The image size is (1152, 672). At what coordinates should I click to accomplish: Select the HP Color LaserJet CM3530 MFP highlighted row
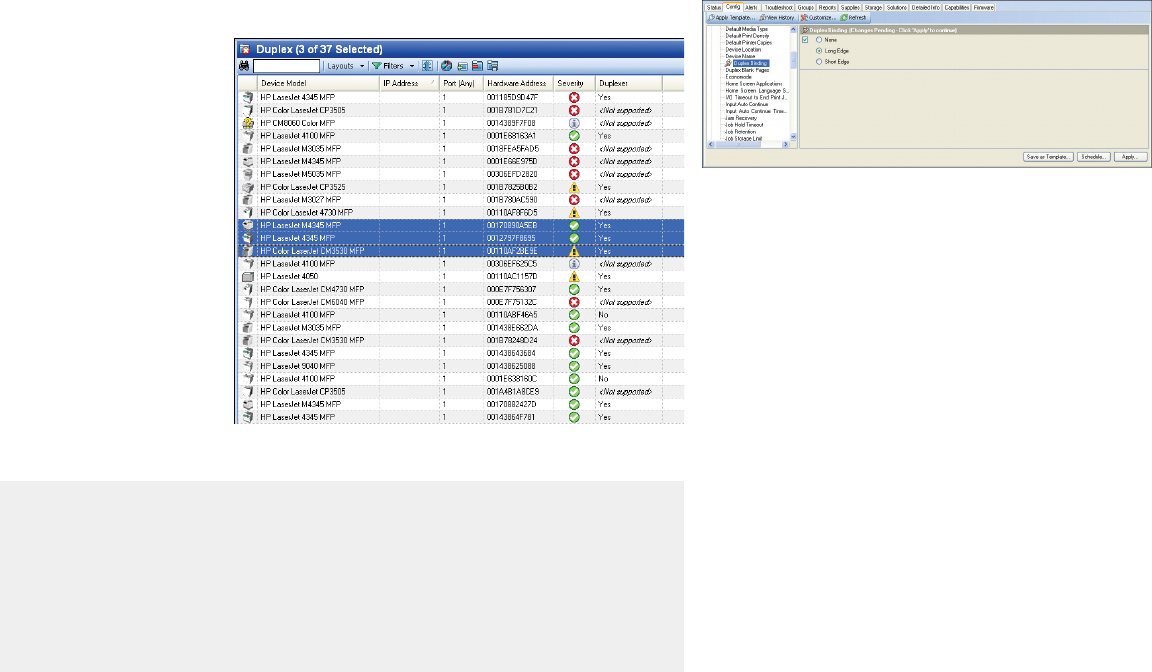[x=461, y=251]
